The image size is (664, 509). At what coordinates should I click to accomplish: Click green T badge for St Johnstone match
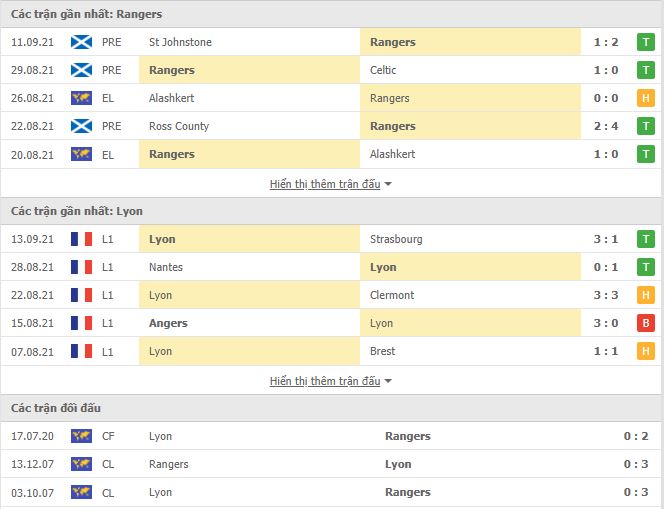point(646,42)
